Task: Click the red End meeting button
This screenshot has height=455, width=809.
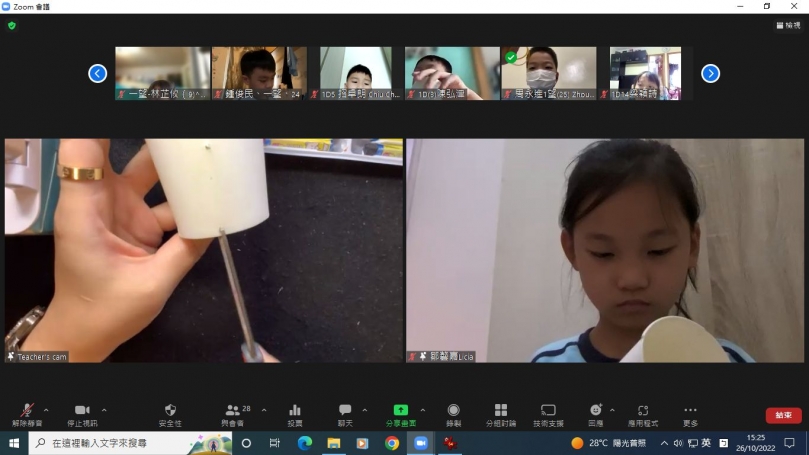Action: [783, 415]
